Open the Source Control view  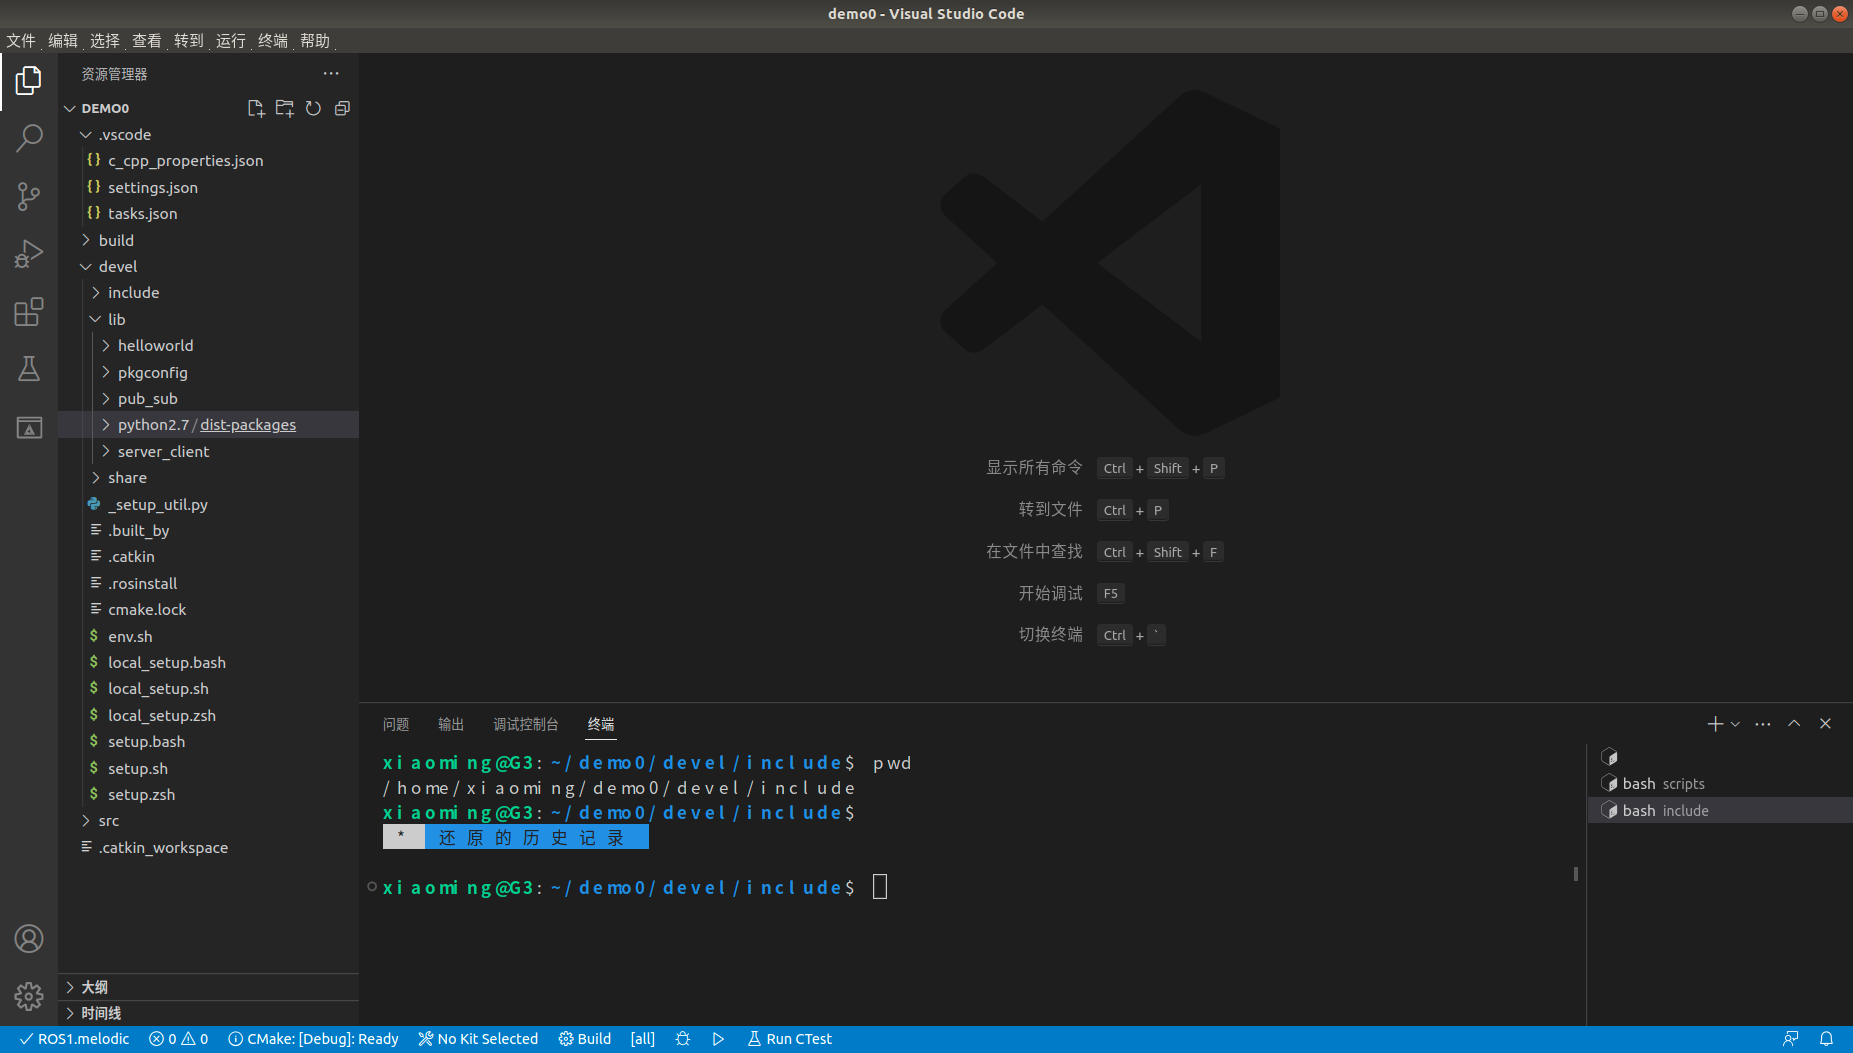tap(29, 196)
